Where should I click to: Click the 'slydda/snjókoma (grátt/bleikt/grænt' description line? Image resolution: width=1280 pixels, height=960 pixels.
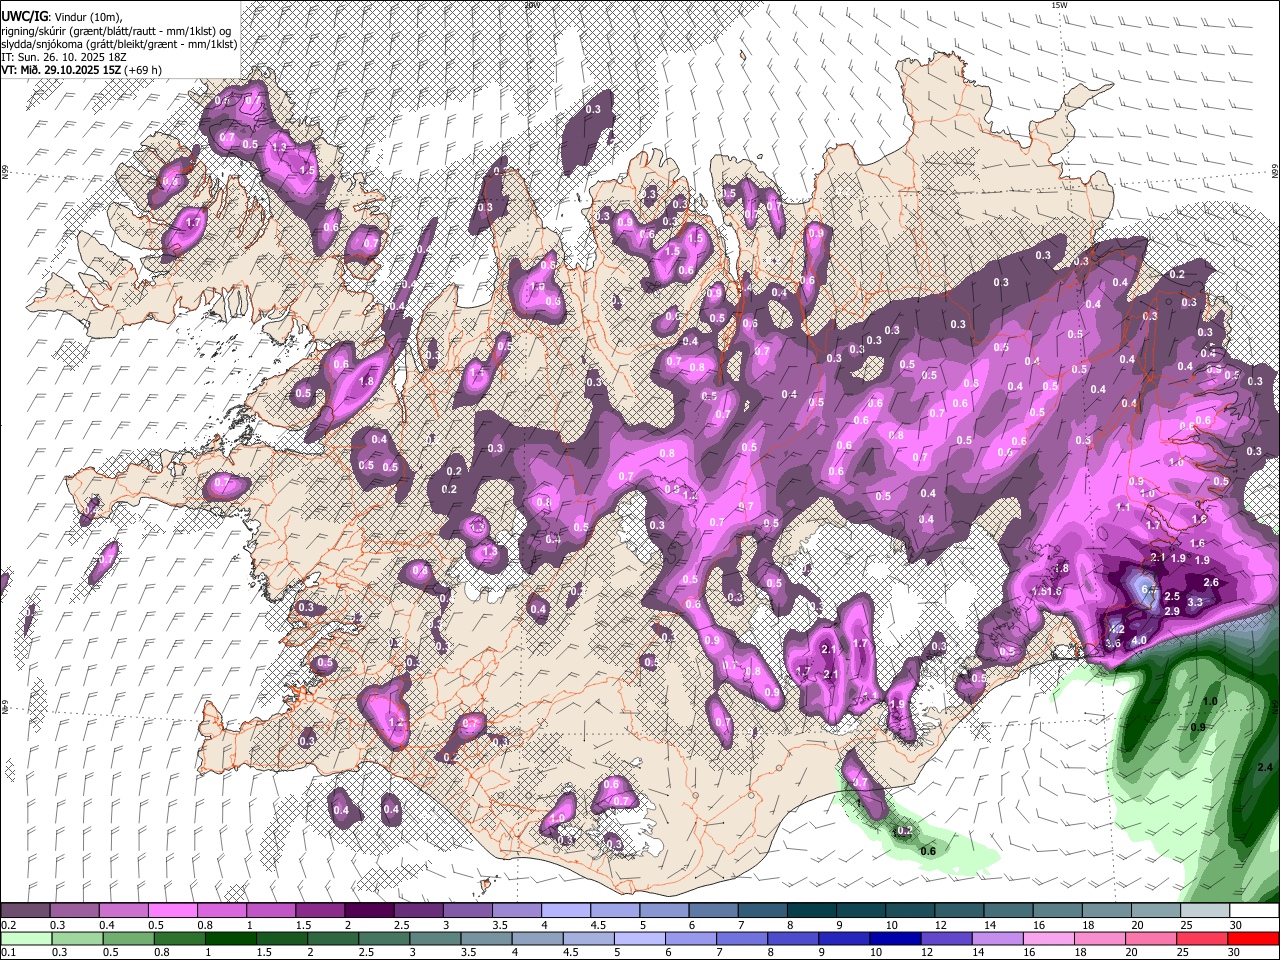click(119, 44)
